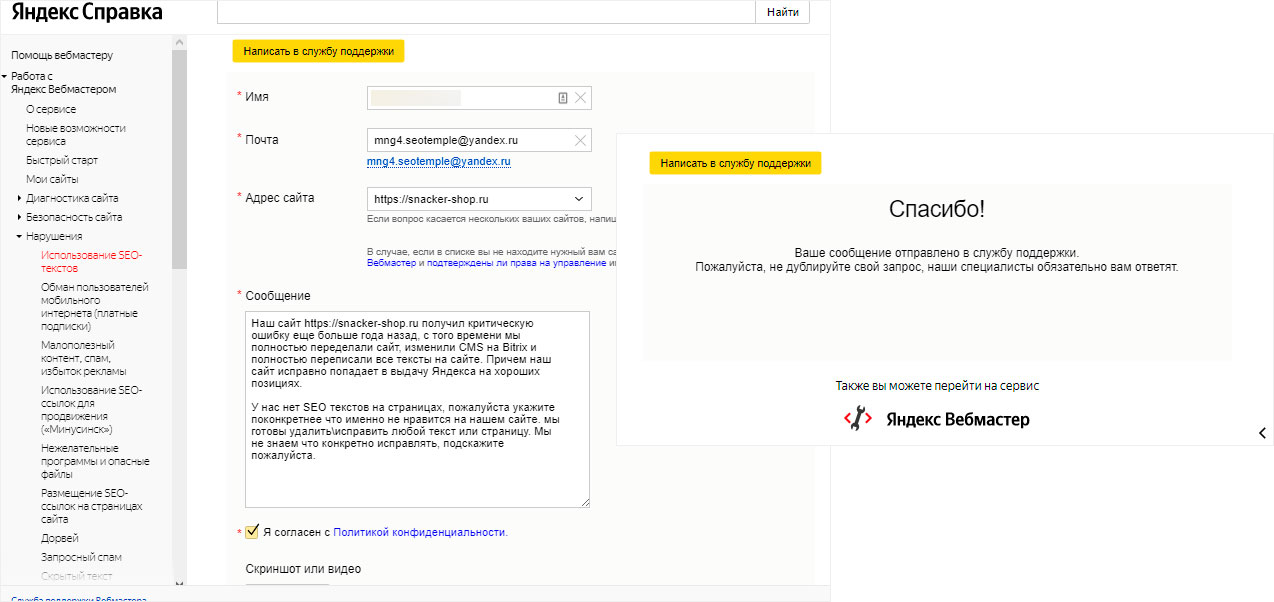Collapse Работа с Яндекс Вебмастером section
1274x602 pixels.
5,76
